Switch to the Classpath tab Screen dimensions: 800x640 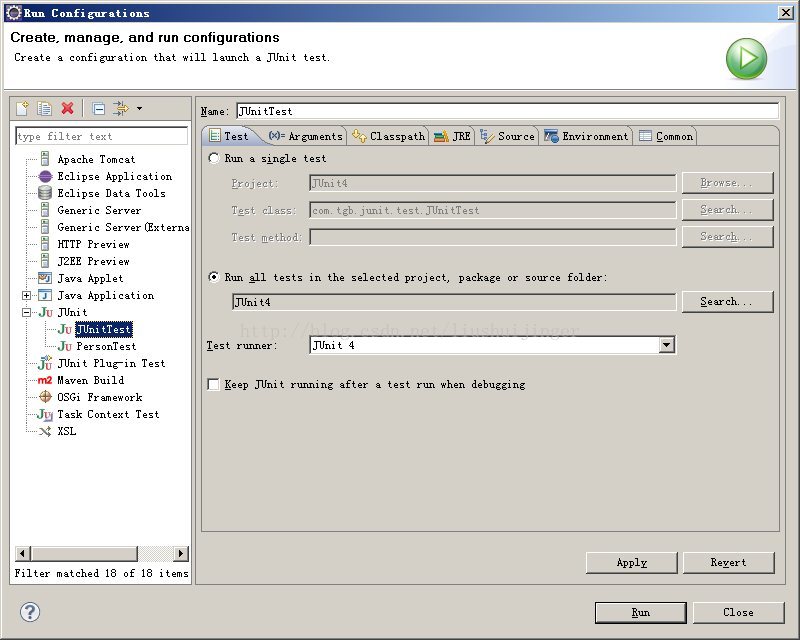(389, 136)
